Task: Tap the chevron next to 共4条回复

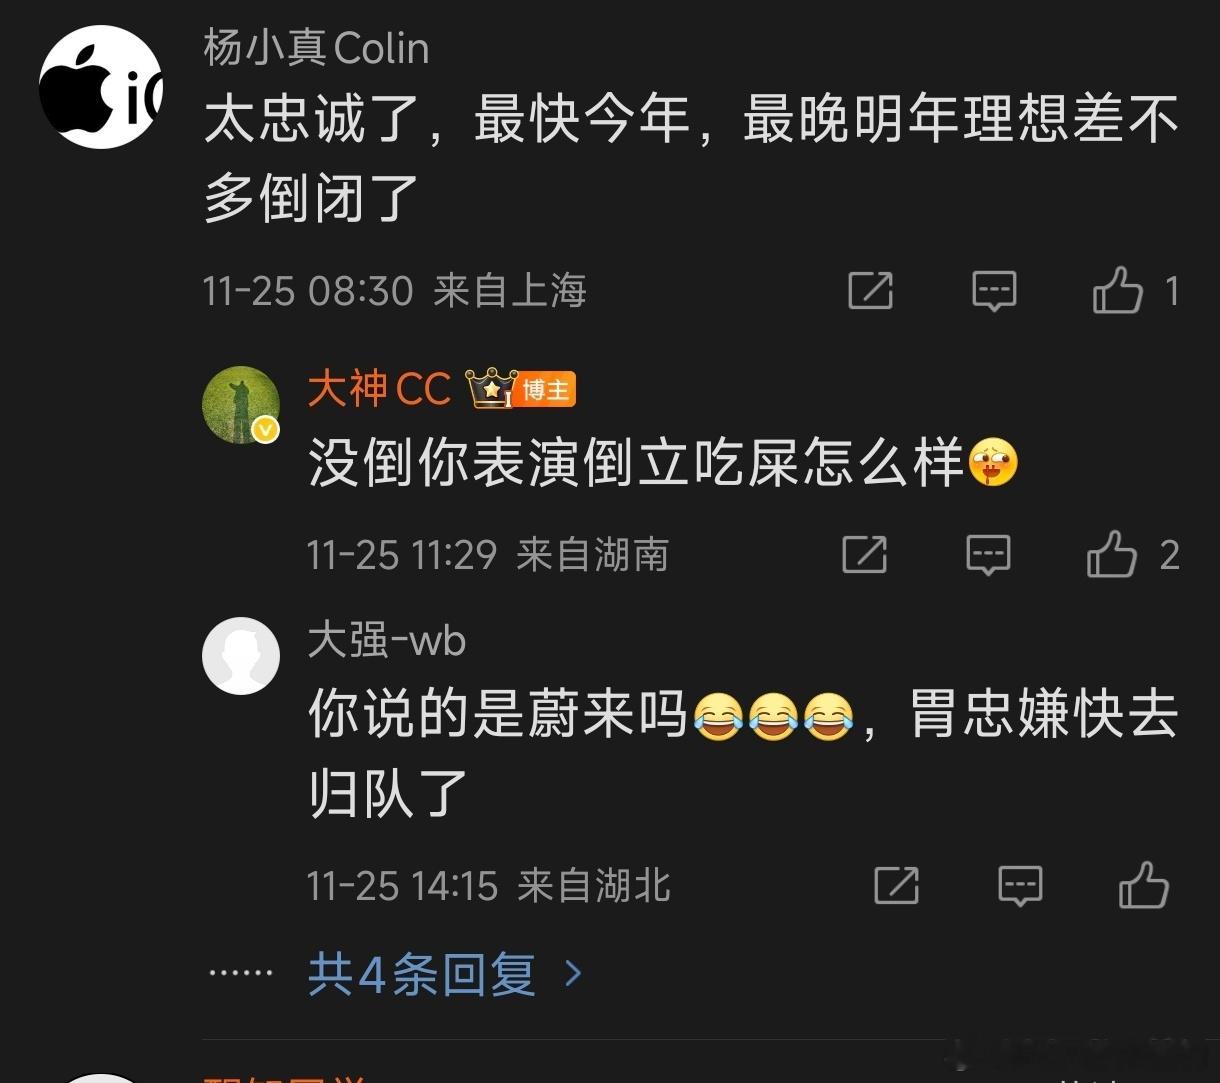Action: click(573, 973)
